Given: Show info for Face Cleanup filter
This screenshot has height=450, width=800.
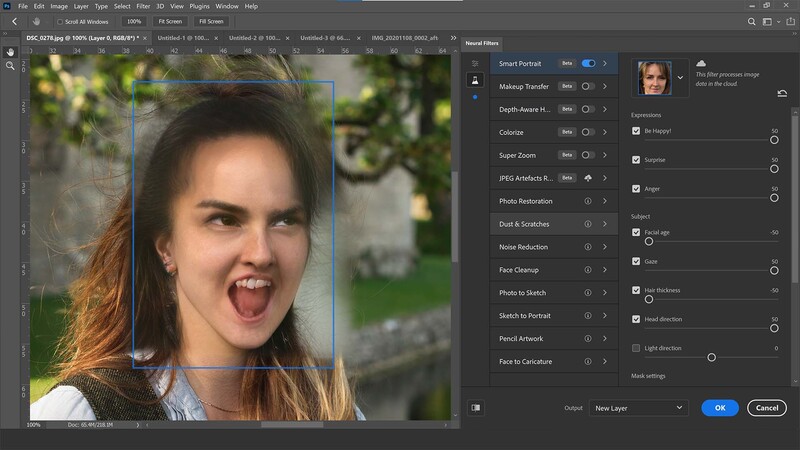Looking at the screenshot, I should coord(588,270).
